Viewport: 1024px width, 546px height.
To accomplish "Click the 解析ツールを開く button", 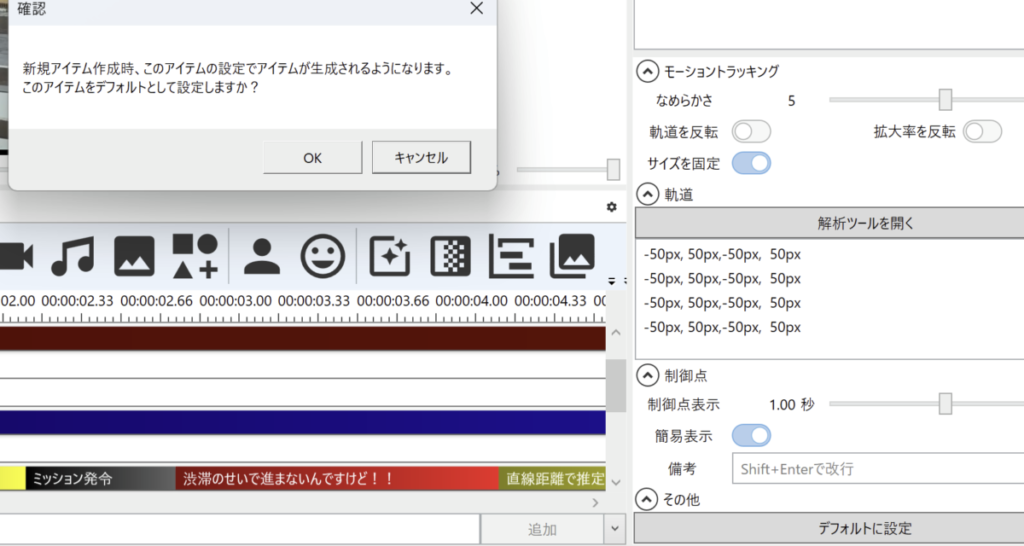I will click(x=829, y=223).
